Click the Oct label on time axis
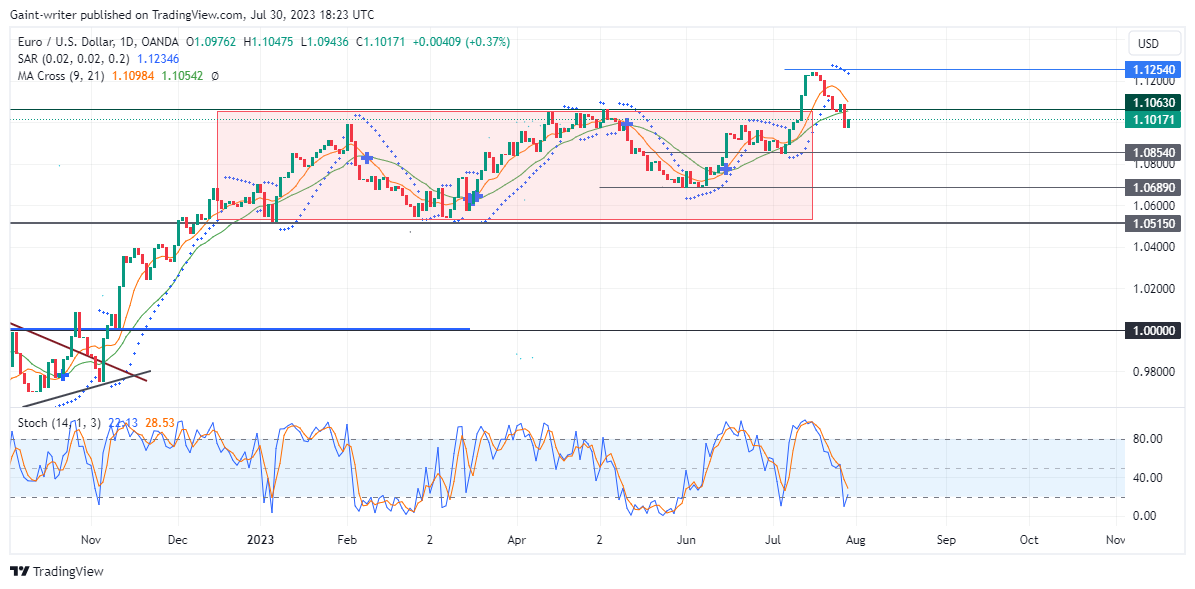1195x589 pixels. point(1029,539)
